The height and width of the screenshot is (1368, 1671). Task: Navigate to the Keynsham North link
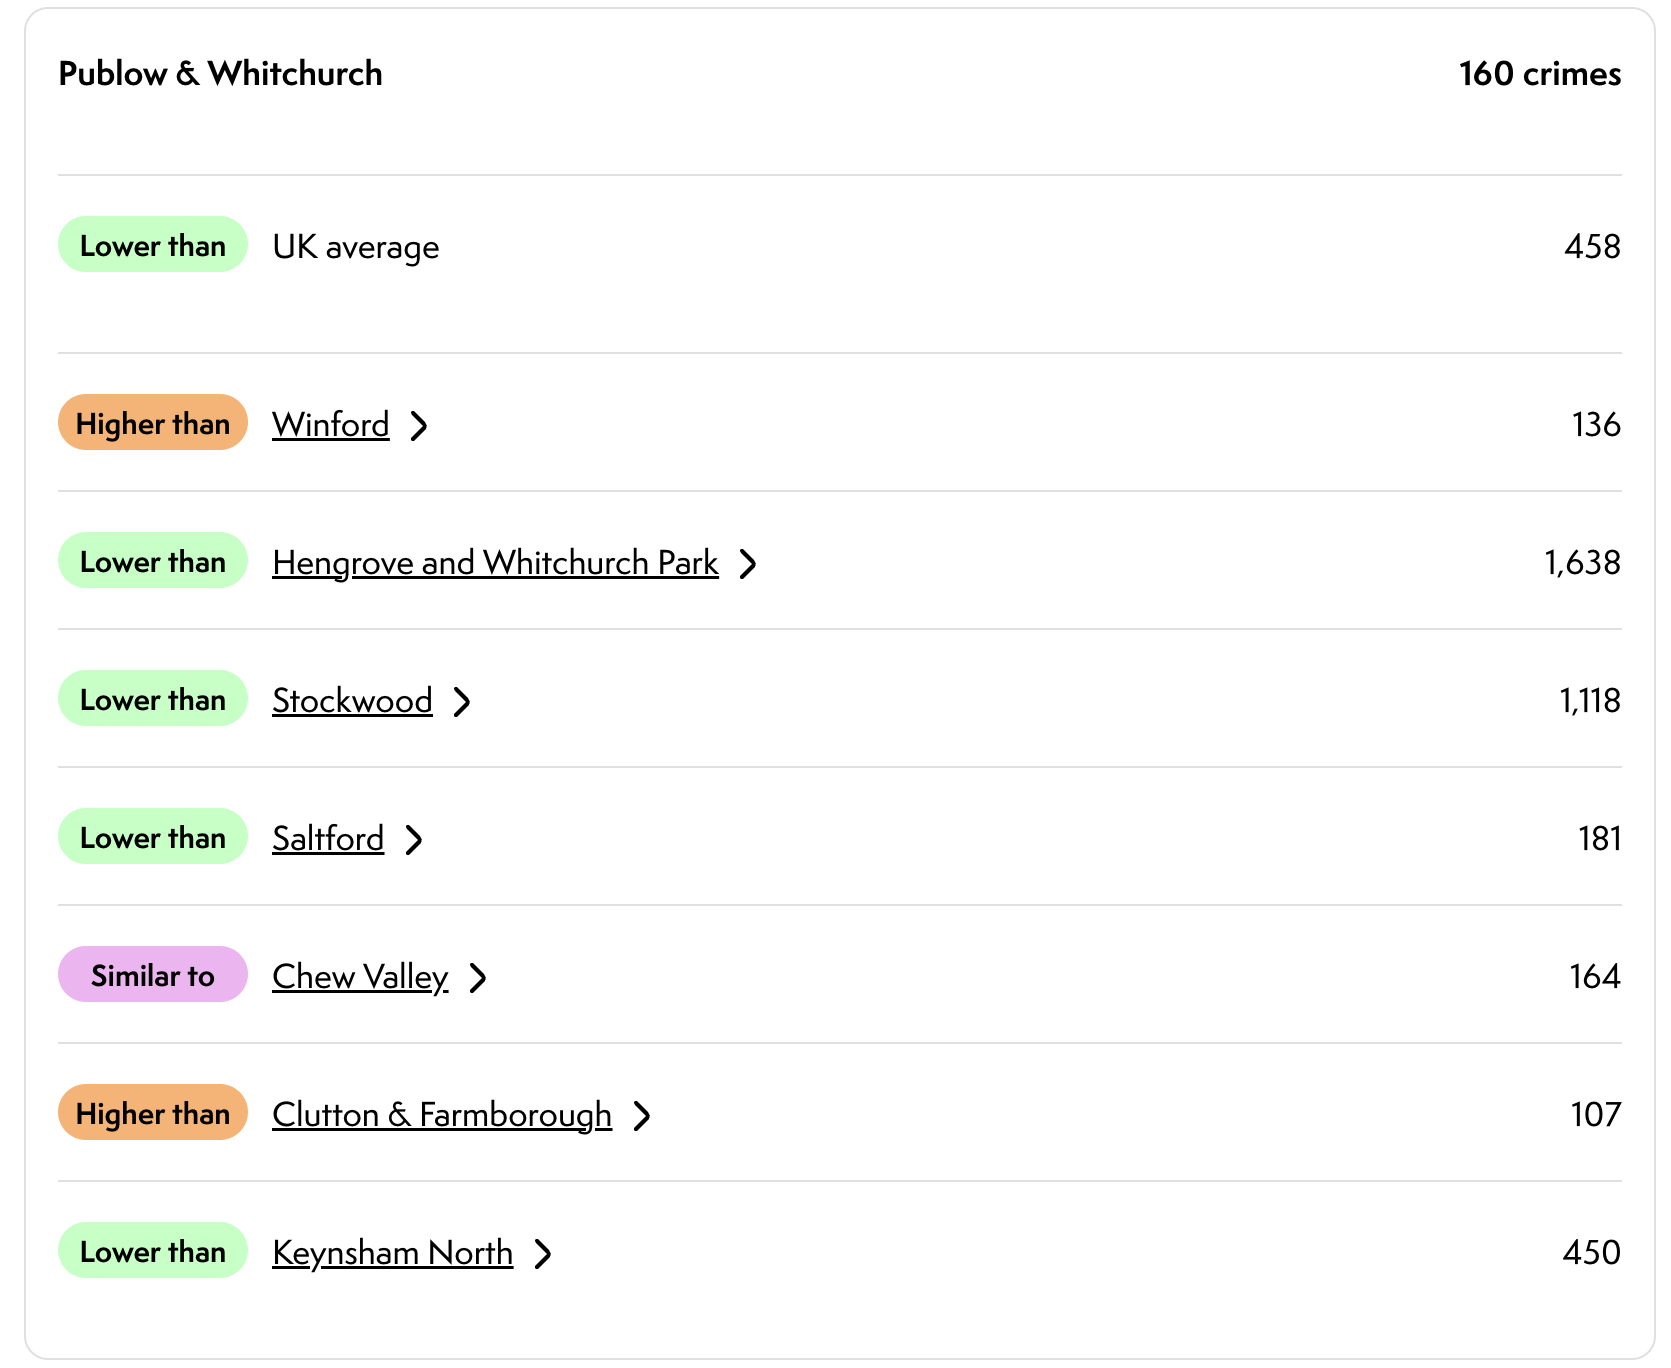(x=392, y=1252)
